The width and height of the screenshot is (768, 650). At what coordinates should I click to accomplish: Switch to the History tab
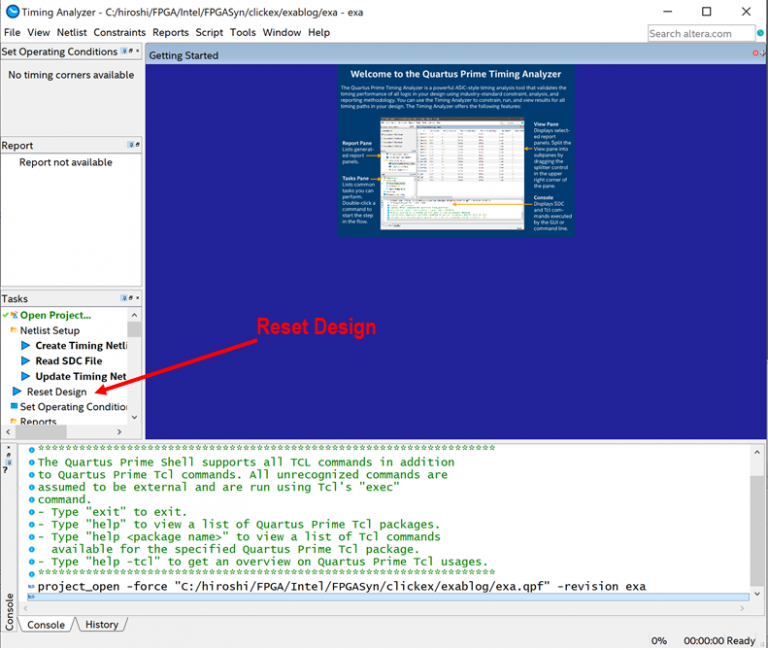click(x=101, y=625)
